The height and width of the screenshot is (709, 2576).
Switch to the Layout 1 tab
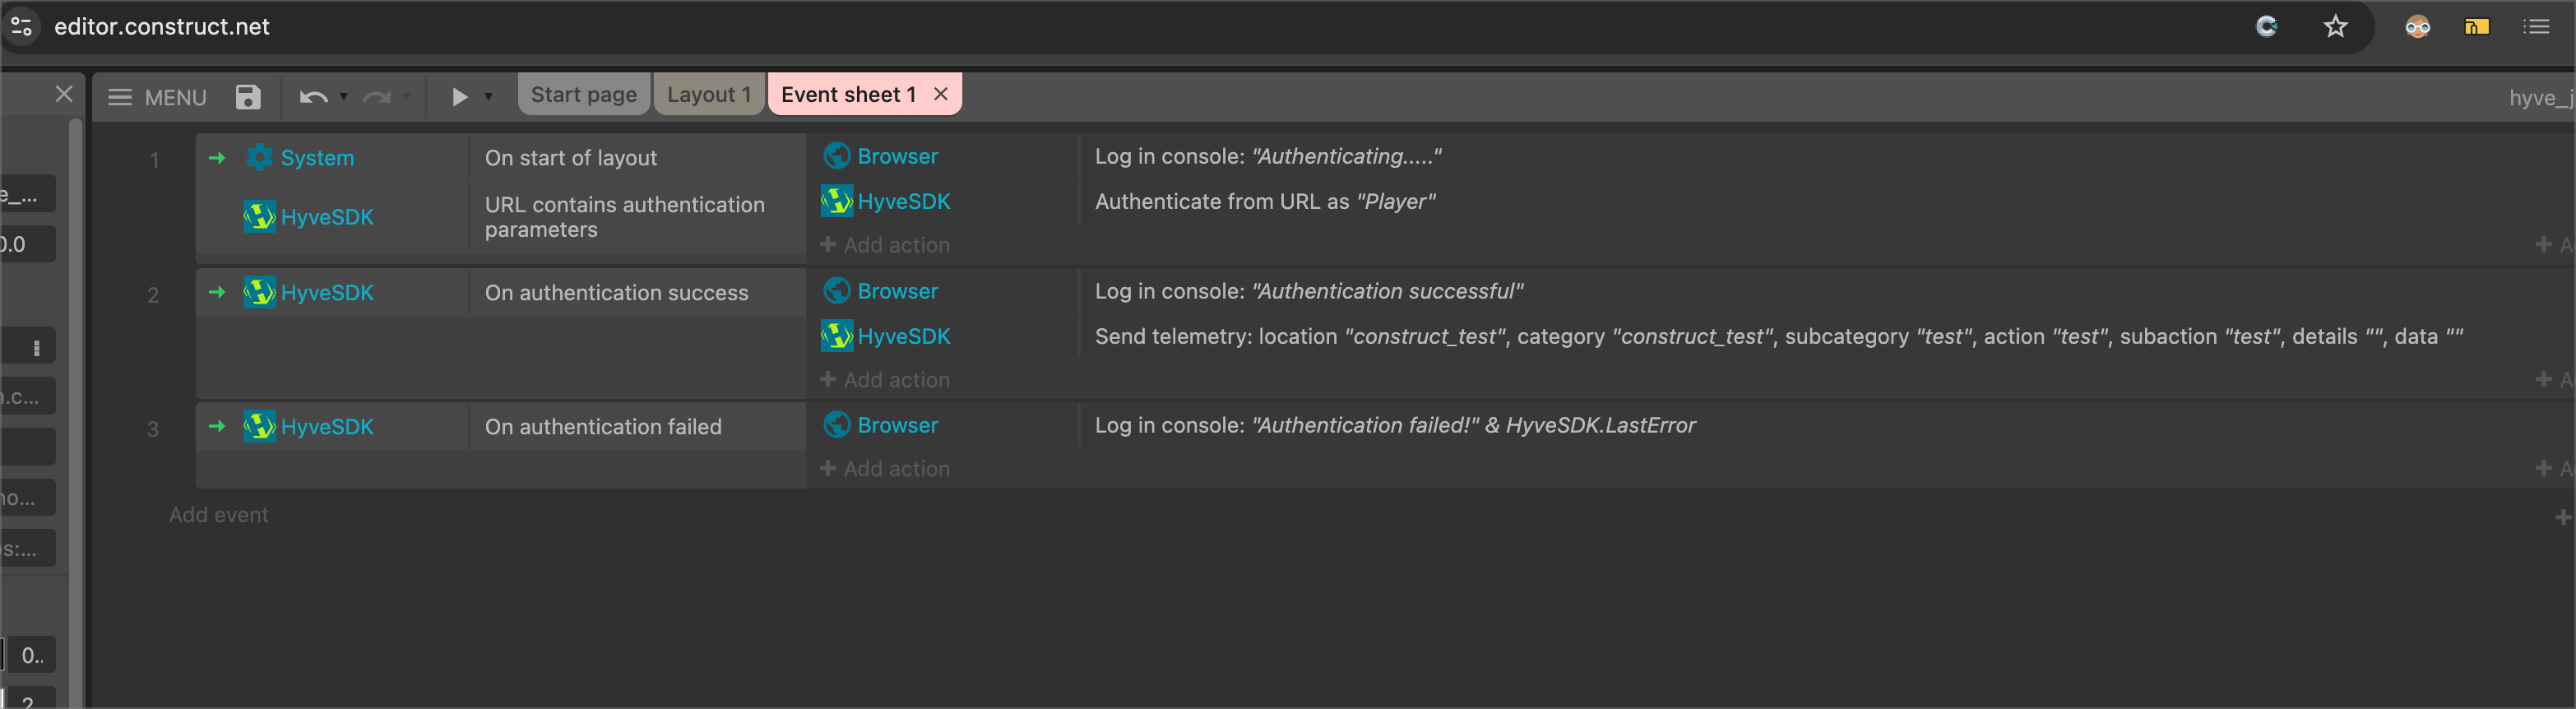coord(708,95)
